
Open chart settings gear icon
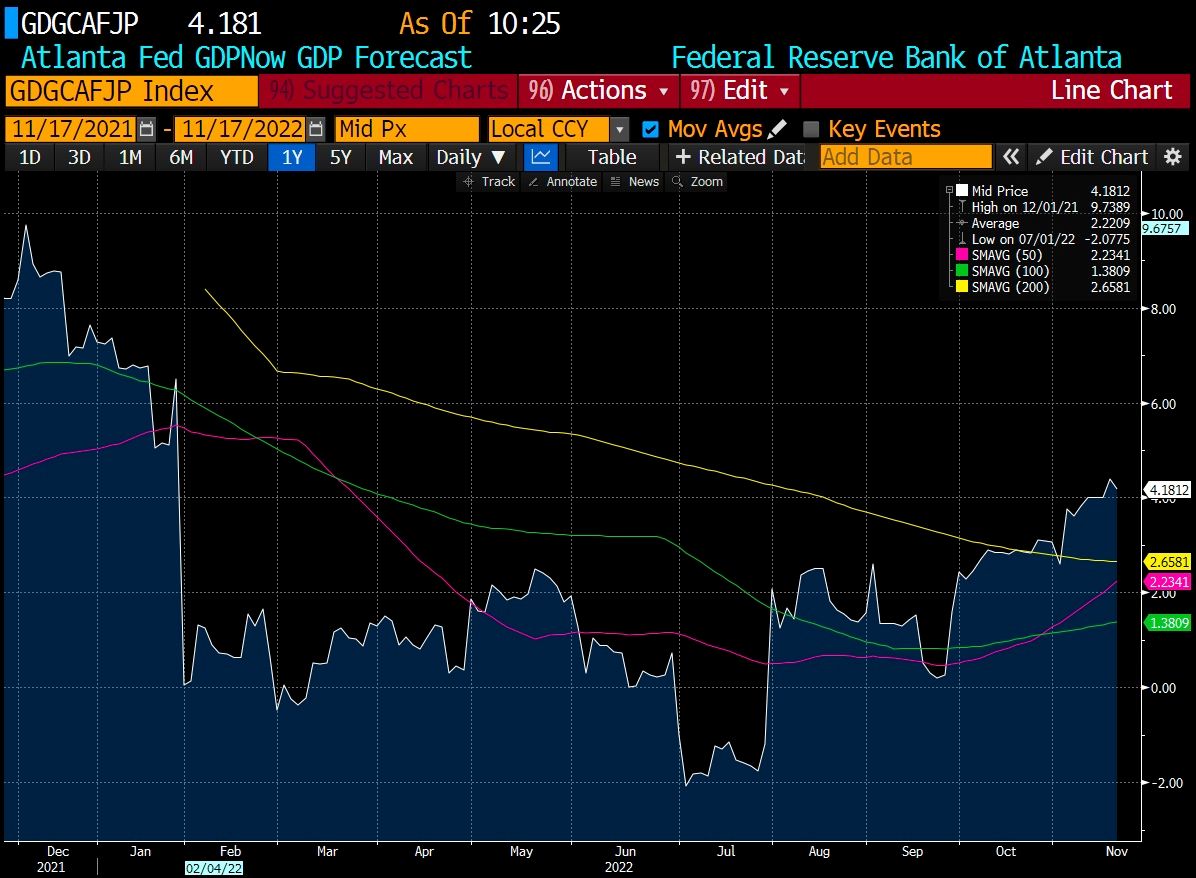pos(1173,157)
